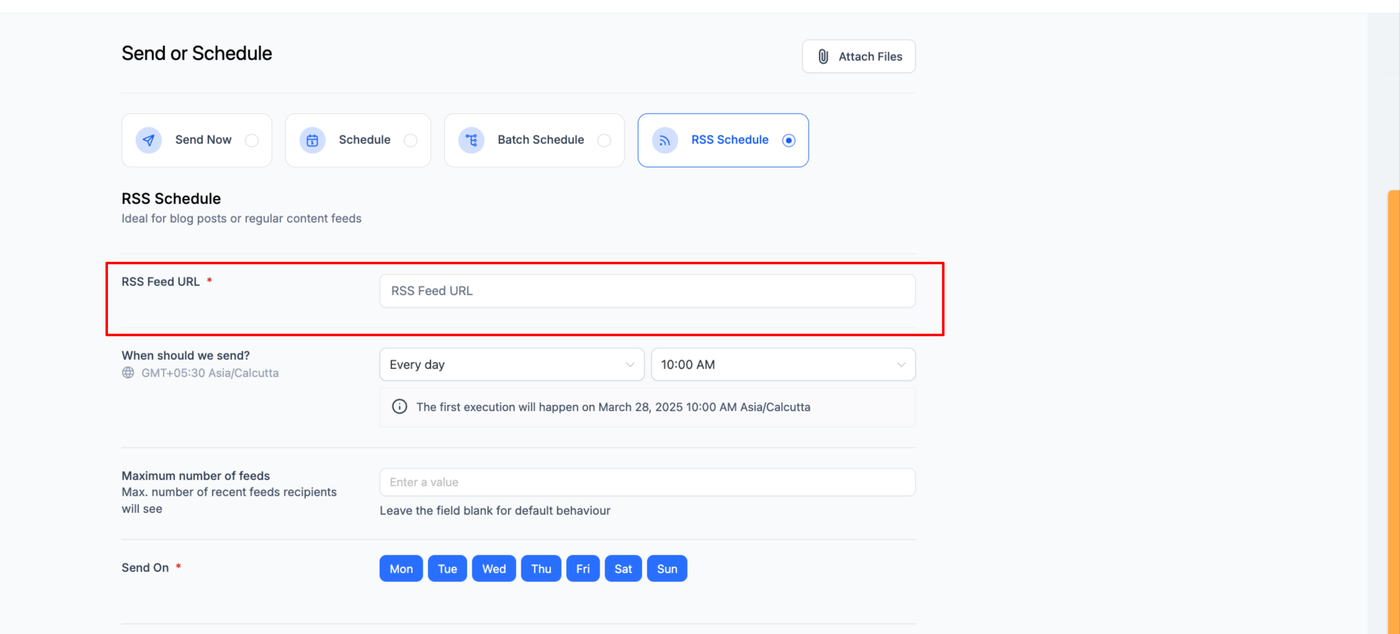Click the Maximum number of feeds field
This screenshot has height=634, width=1400.
point(647,482)
